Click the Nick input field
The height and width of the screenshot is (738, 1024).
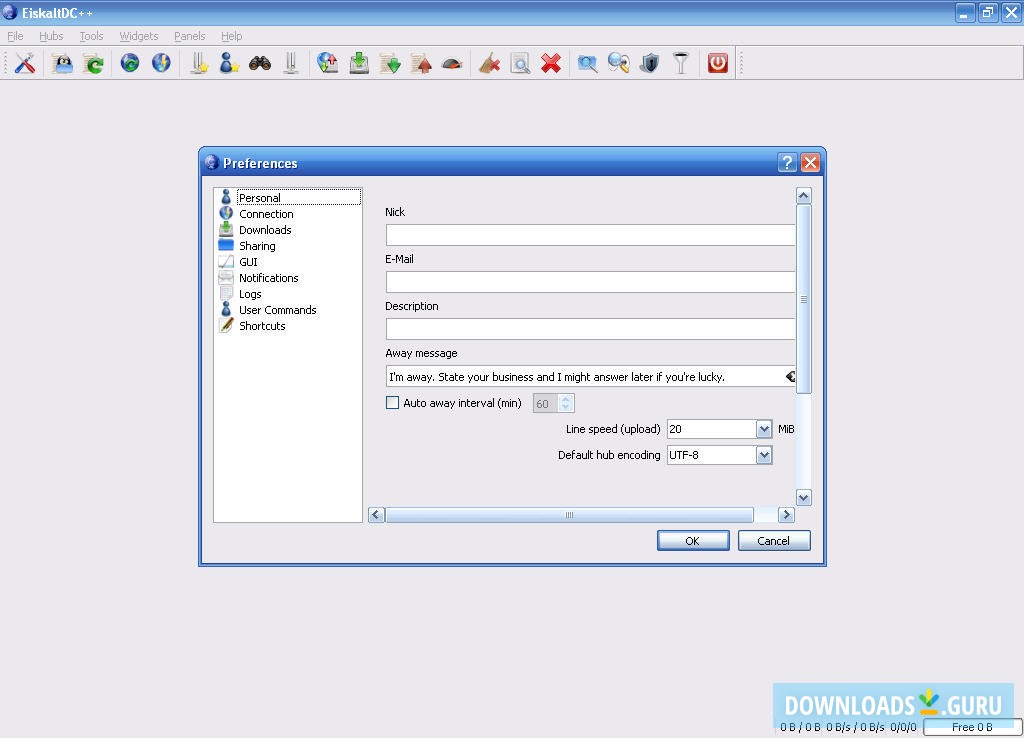pyautogui.click(x=590, y=235)
